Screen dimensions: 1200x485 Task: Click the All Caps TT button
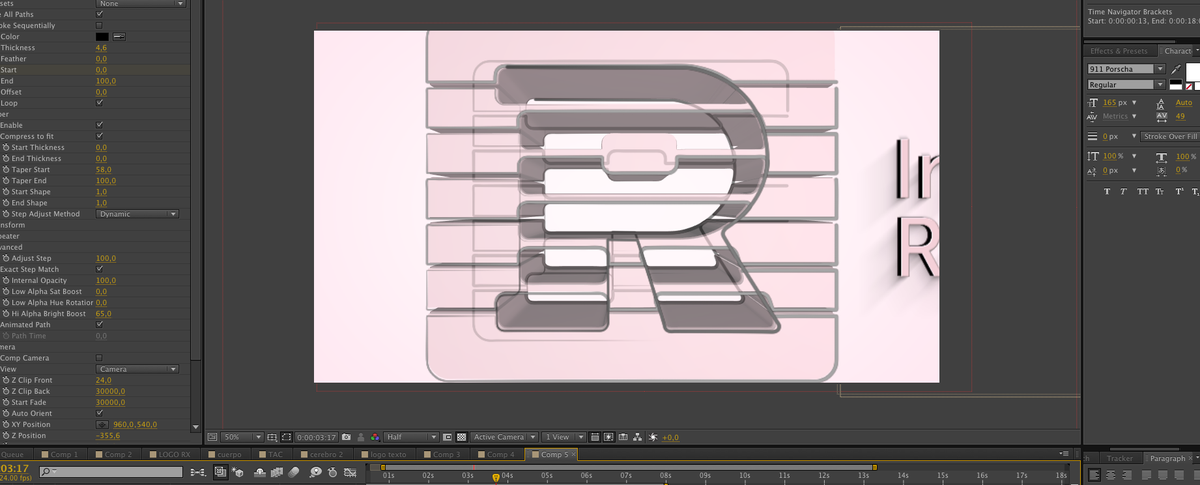pos(1142,191)
